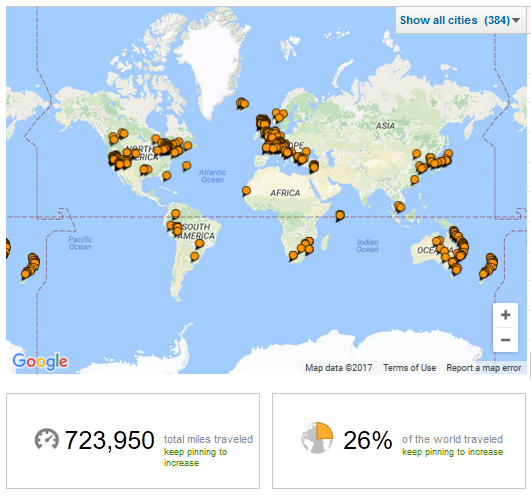This screenshot has height=497, width=531.
Task: Click the globe pie chart icon
Action: pyautogui.click(x=317, y=438)
